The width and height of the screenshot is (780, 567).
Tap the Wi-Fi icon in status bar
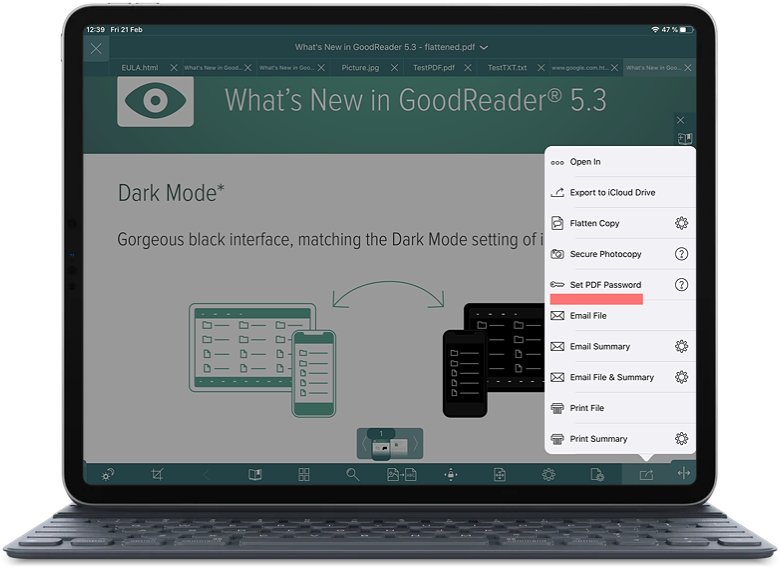pyautogui.click(x=655, y=30)
